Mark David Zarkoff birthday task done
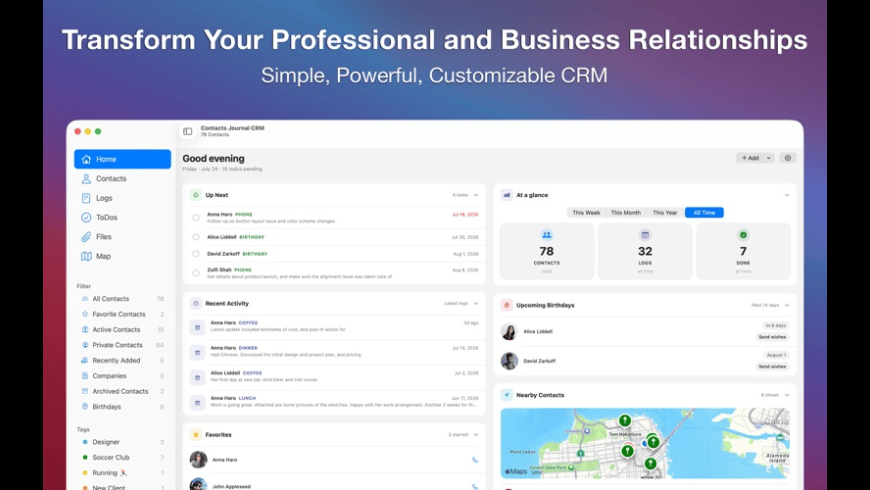This screenshot has height=490, width=870. [196, 254]
